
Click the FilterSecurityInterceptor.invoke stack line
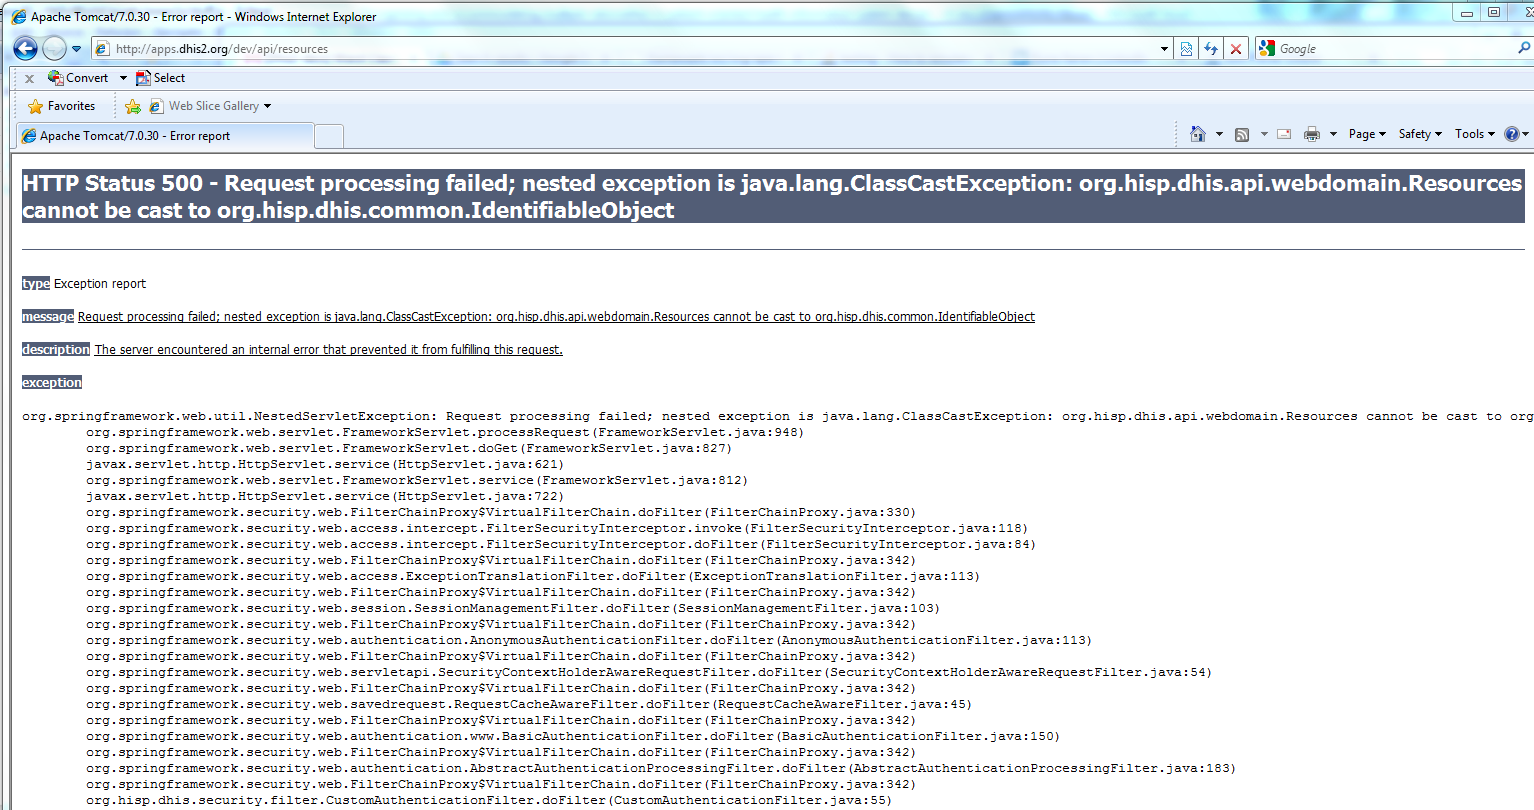coord(557,528)
